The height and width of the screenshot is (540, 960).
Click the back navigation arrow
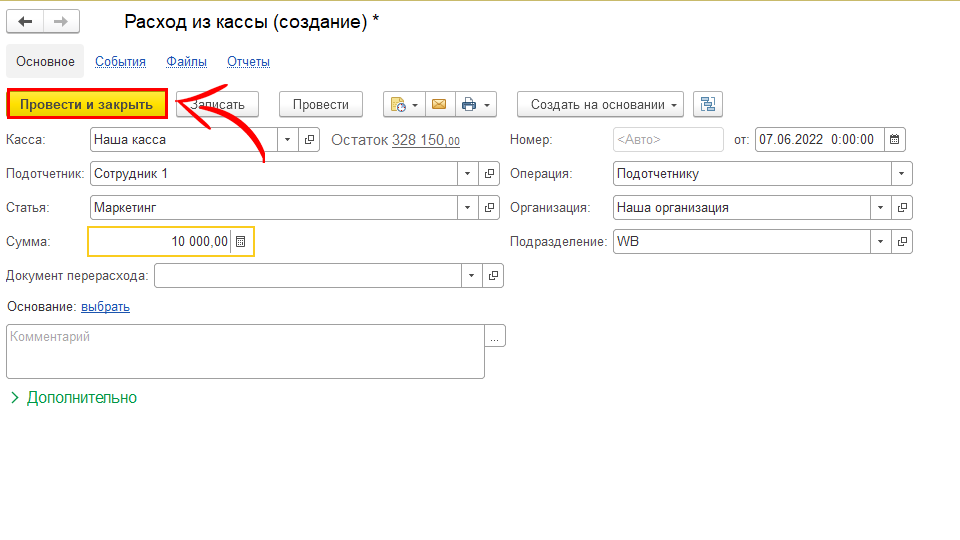(26, 21)
